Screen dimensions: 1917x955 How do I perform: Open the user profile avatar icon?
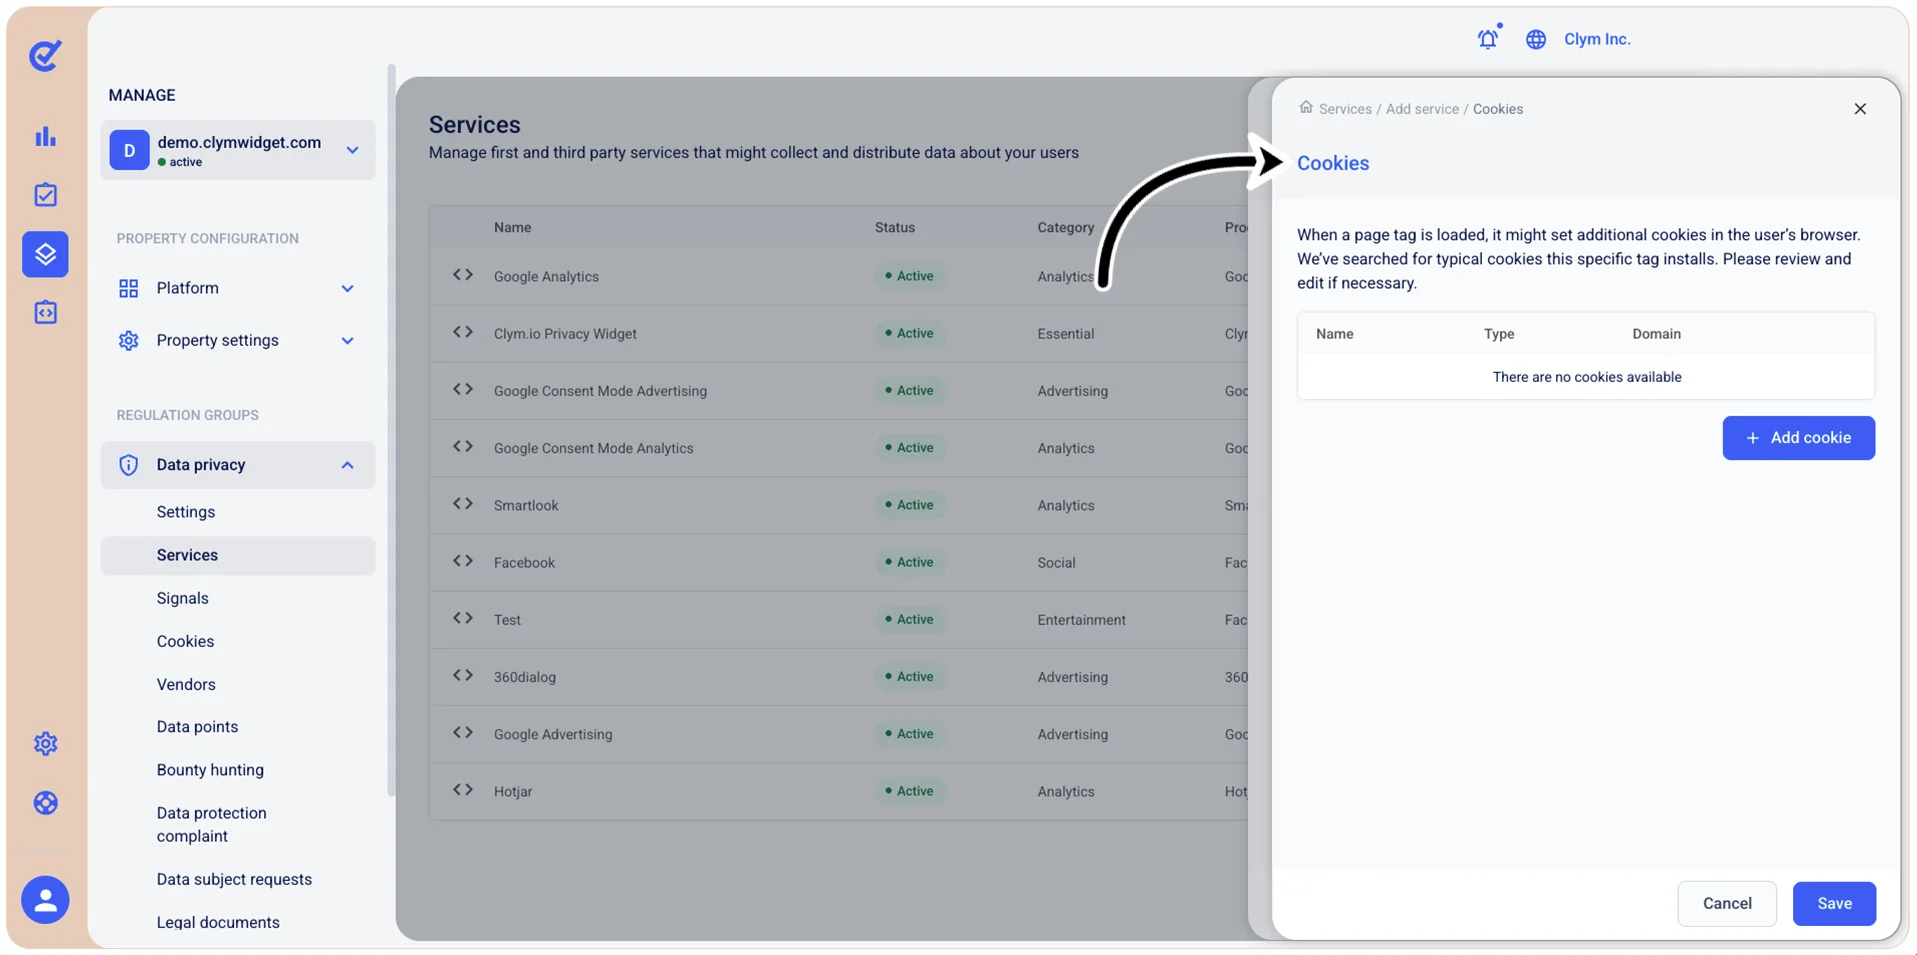[x=45, y=900]
